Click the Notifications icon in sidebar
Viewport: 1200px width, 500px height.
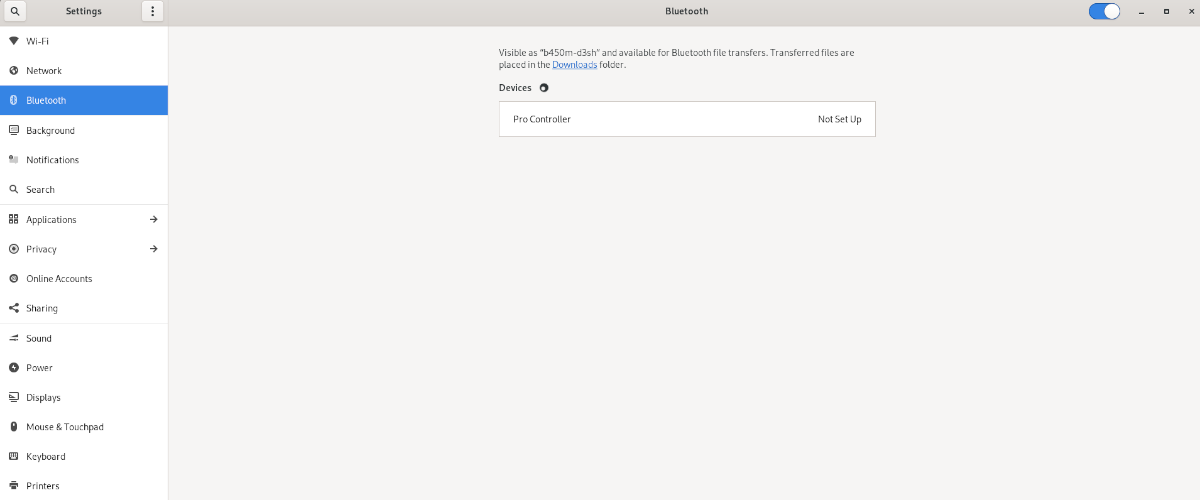pos(14,160)
